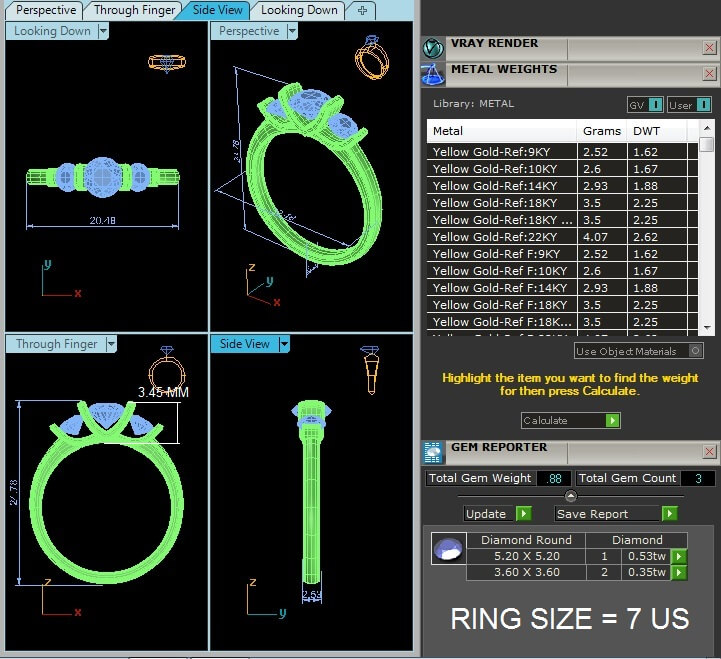
Task: Switch to the top Perspective tab
Action: pos(45,10)
